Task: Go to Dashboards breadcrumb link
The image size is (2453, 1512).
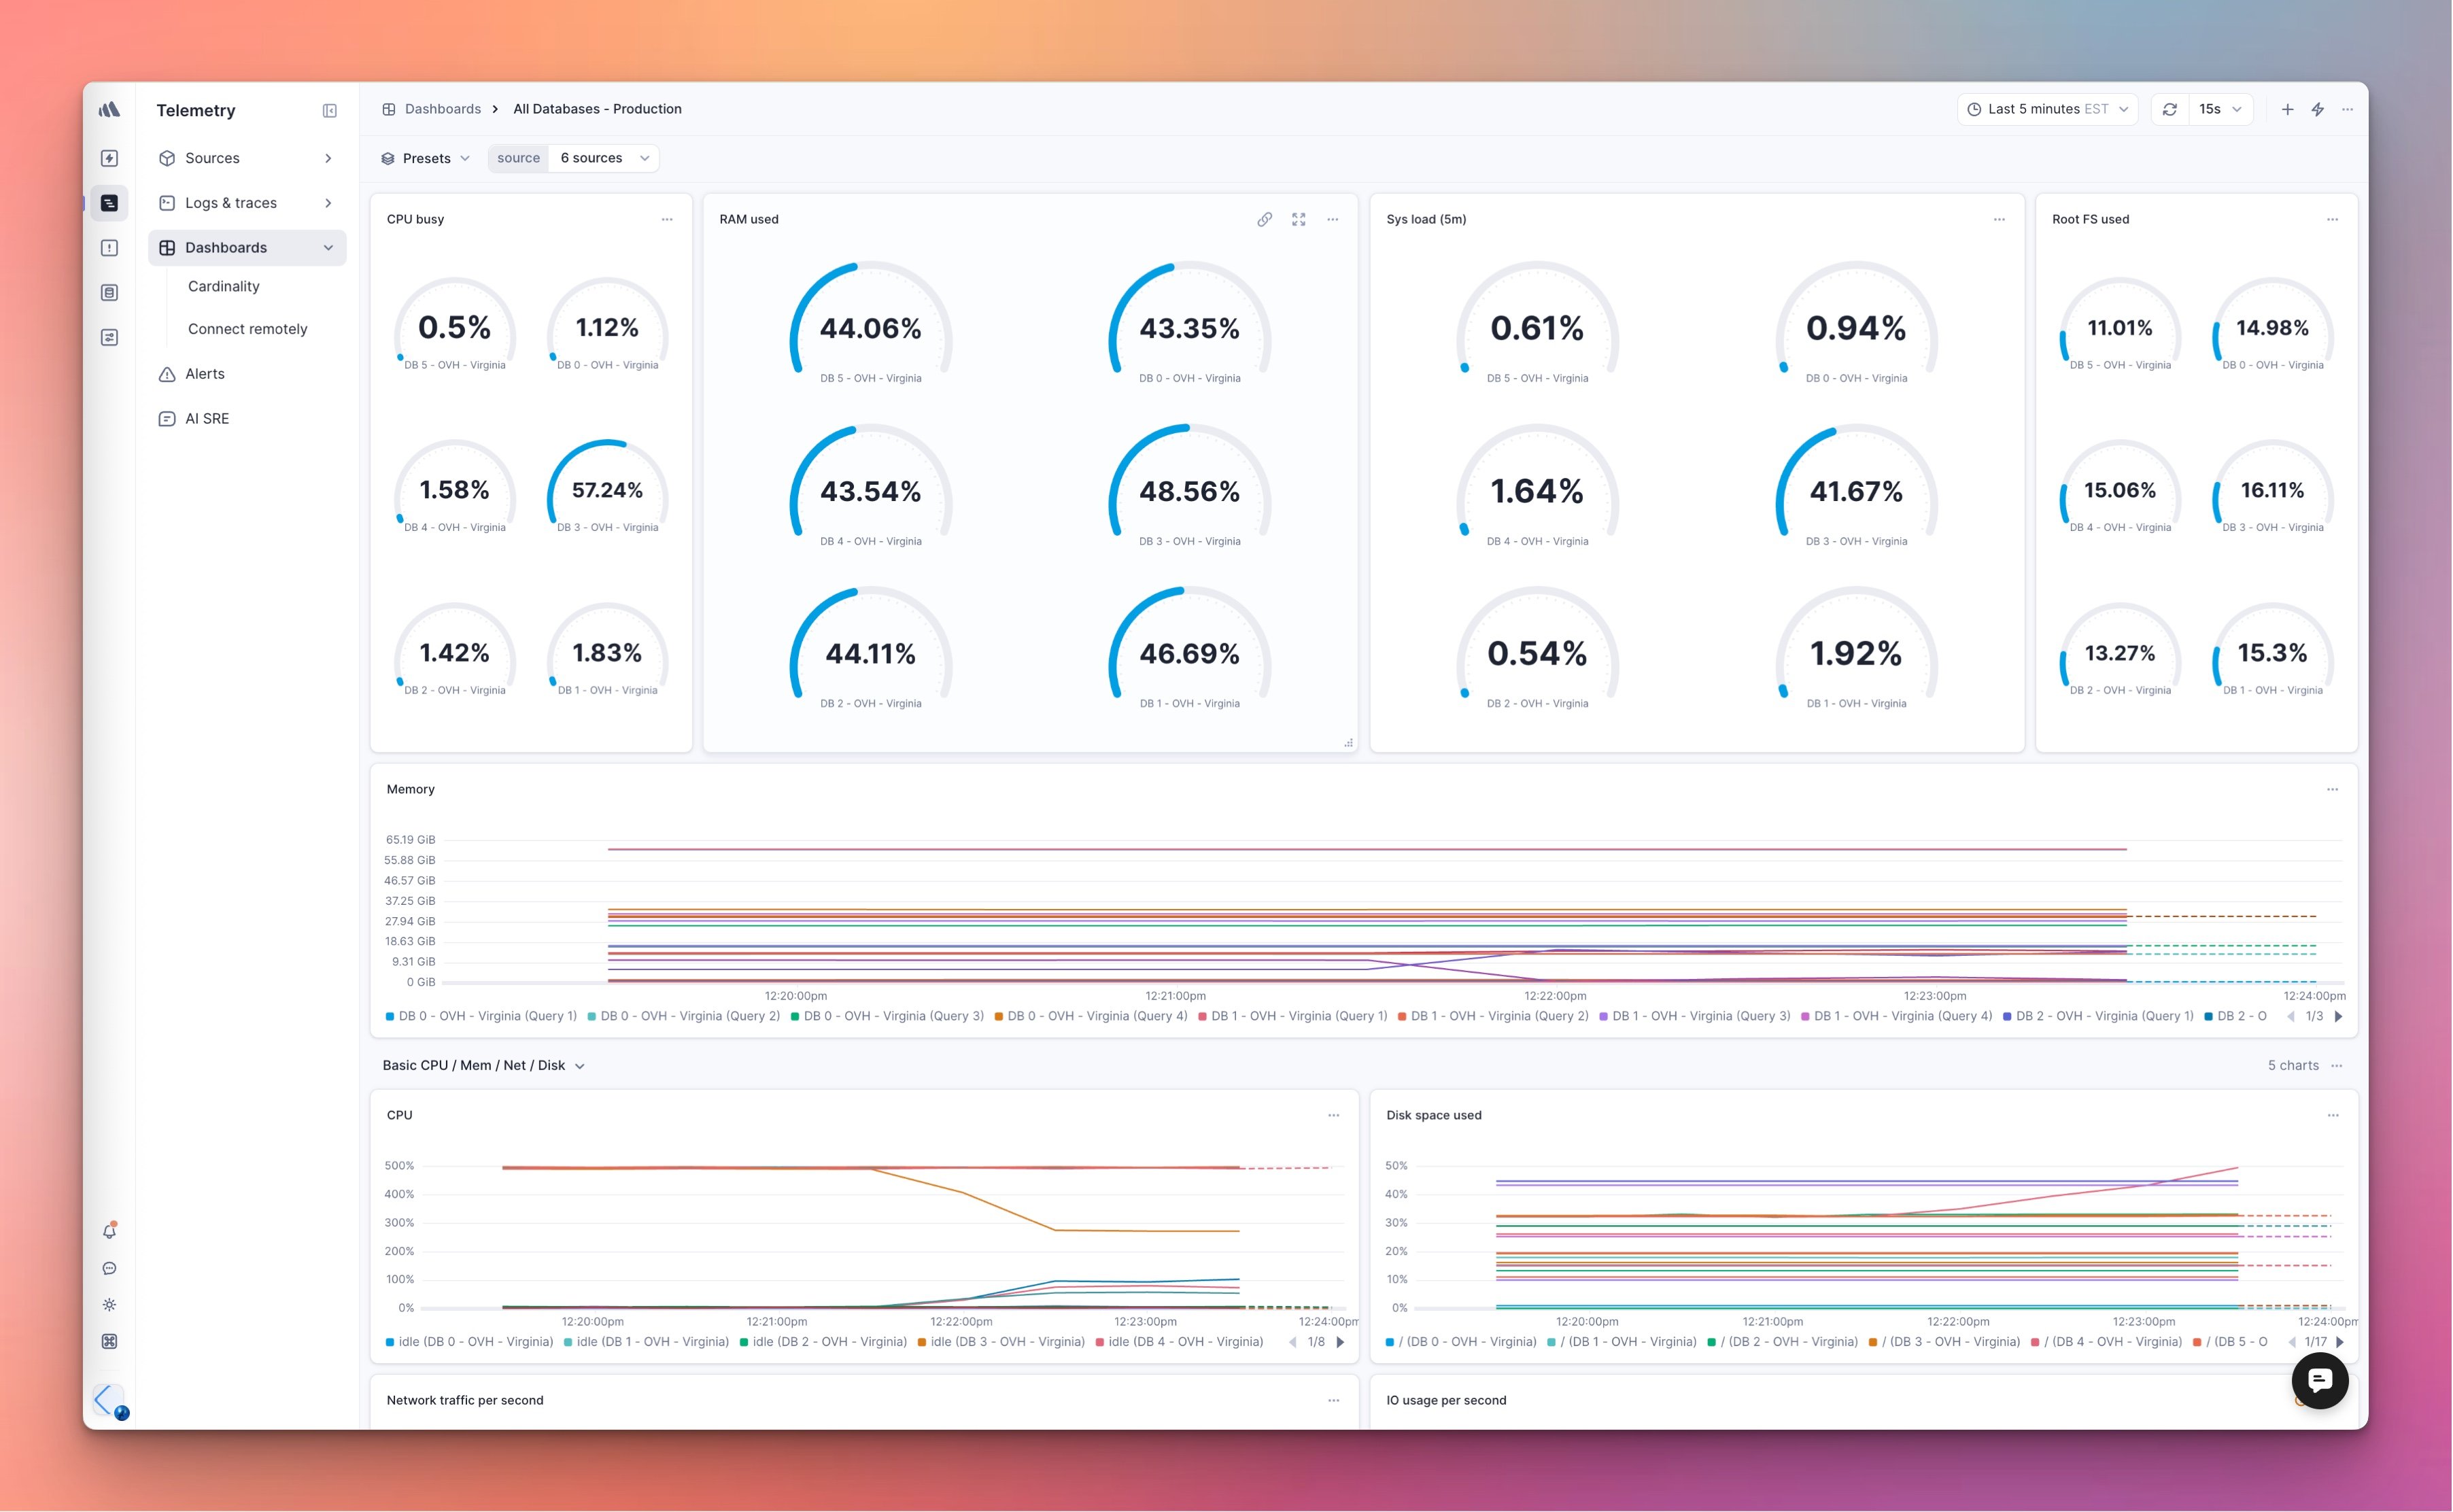Action: click(x=442, y=109)
